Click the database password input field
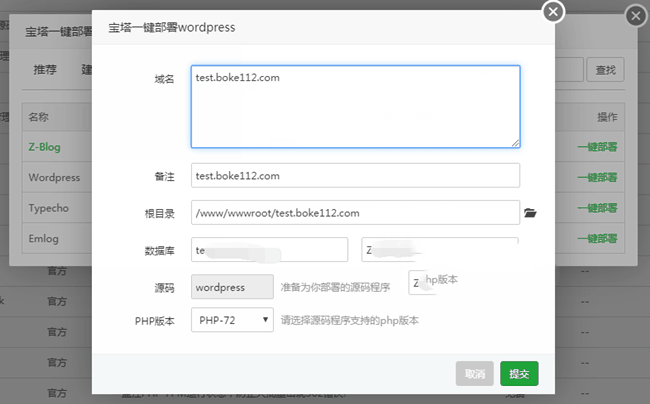 pyautogui.click(x=440, y=250)
